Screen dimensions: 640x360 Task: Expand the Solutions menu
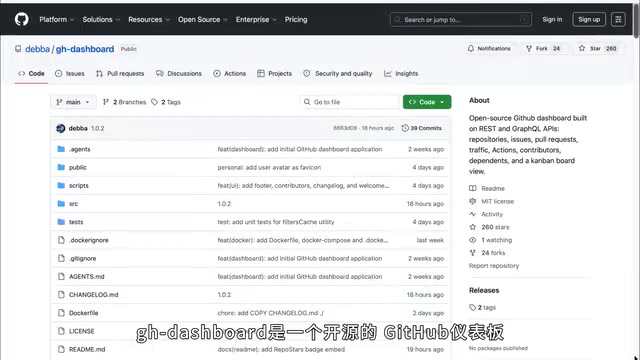pos(101,20)
